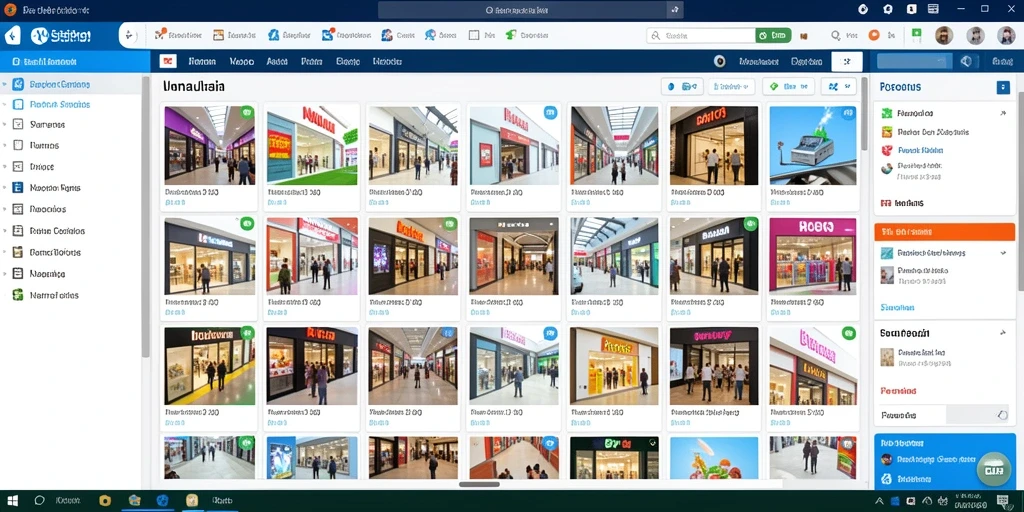Expand the second sidebar item's arrow

coord(5,104)
